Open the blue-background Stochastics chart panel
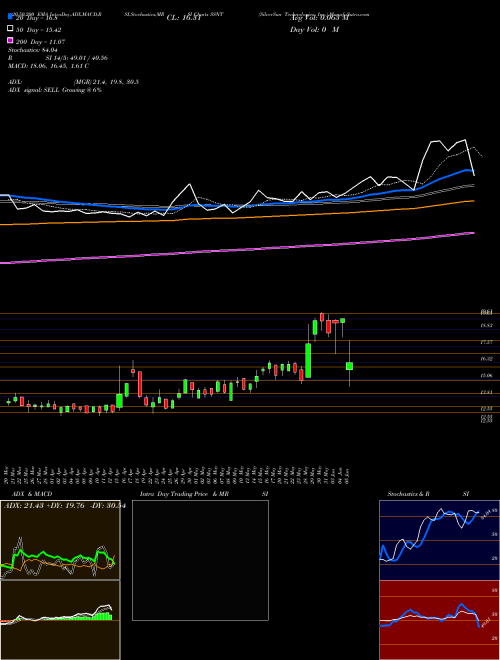Screen dimensions: 500x660 (439, 540)
